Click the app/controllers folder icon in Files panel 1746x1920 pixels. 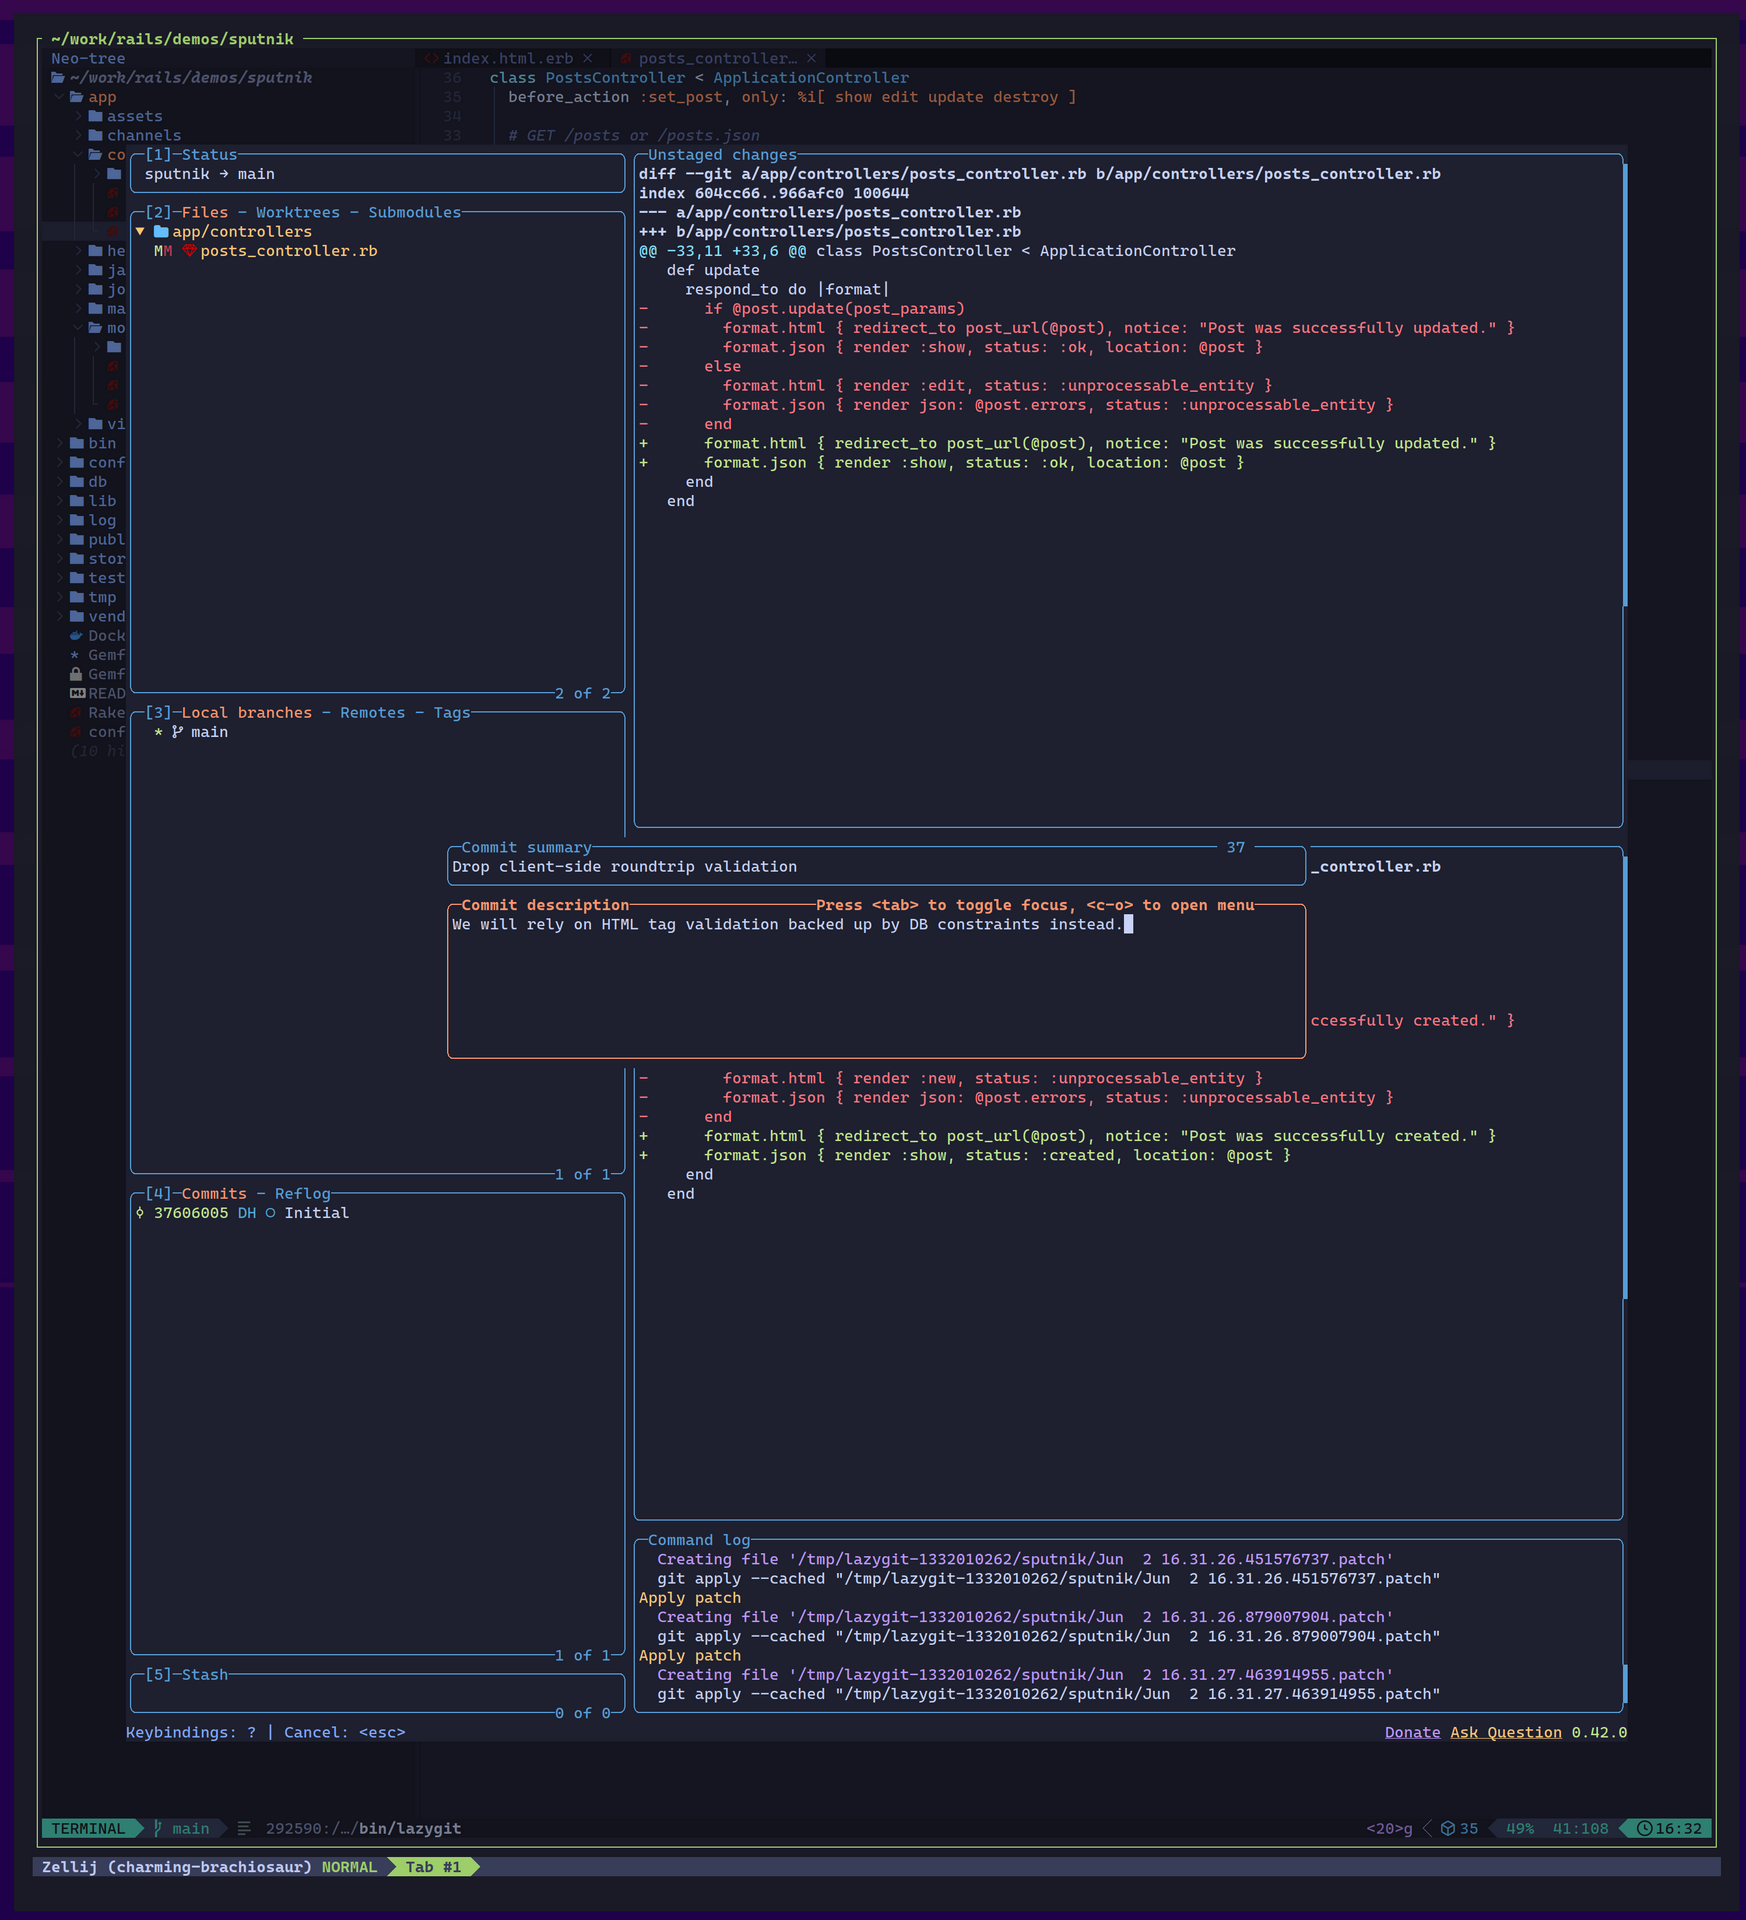[161, 232]
